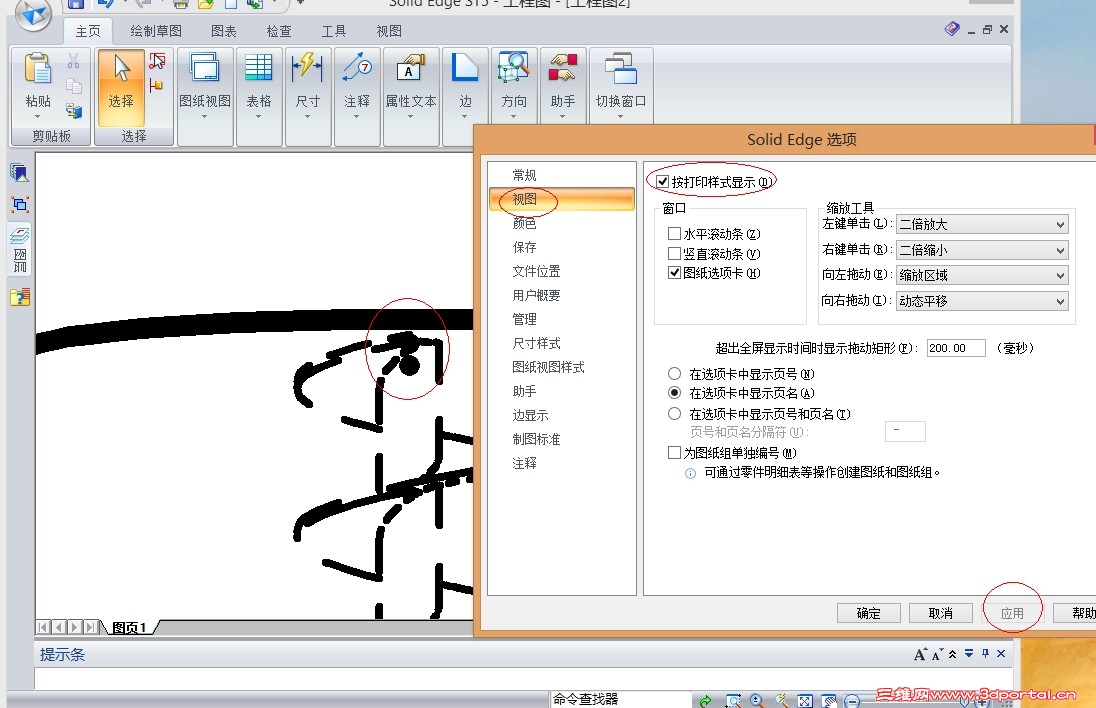Select 在选项卡中显示页名 radio button

click(x=675, y=393)
